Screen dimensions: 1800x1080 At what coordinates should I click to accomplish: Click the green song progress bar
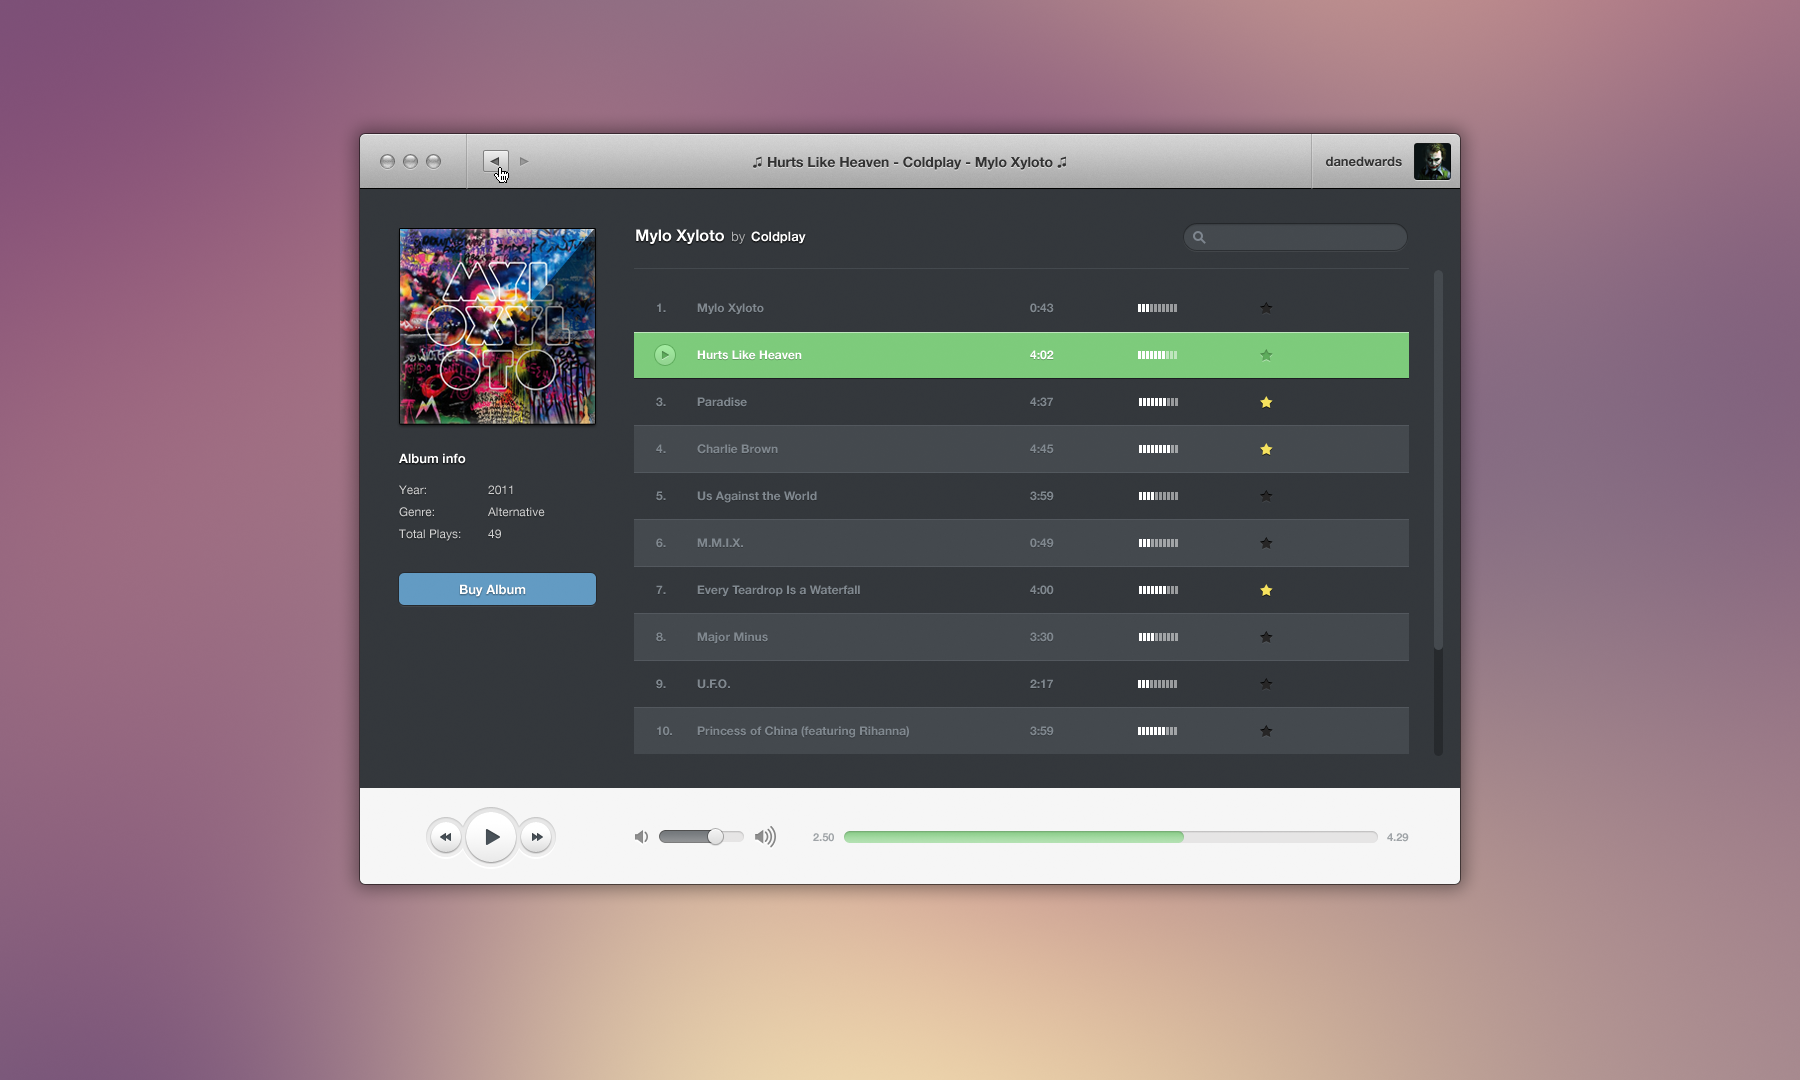pyautogui.click(x=1013, y=837)
